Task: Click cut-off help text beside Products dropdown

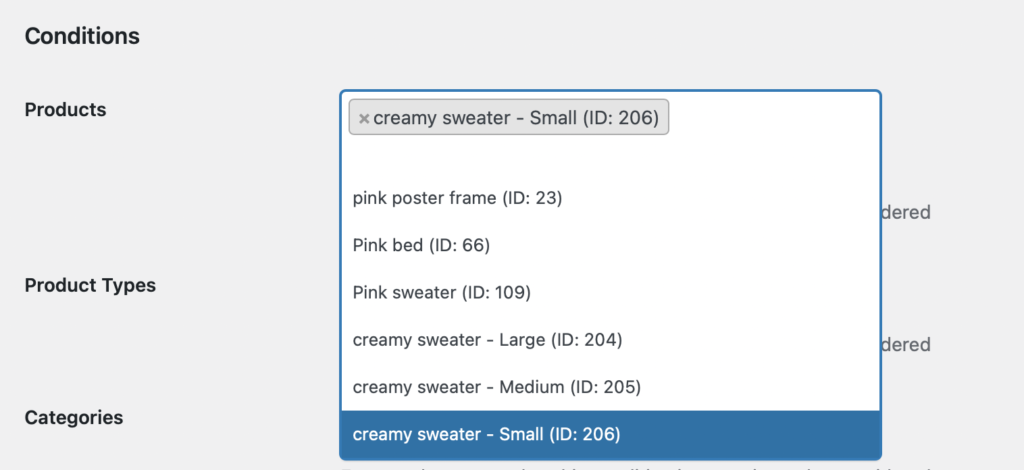Action: (906, 212)
